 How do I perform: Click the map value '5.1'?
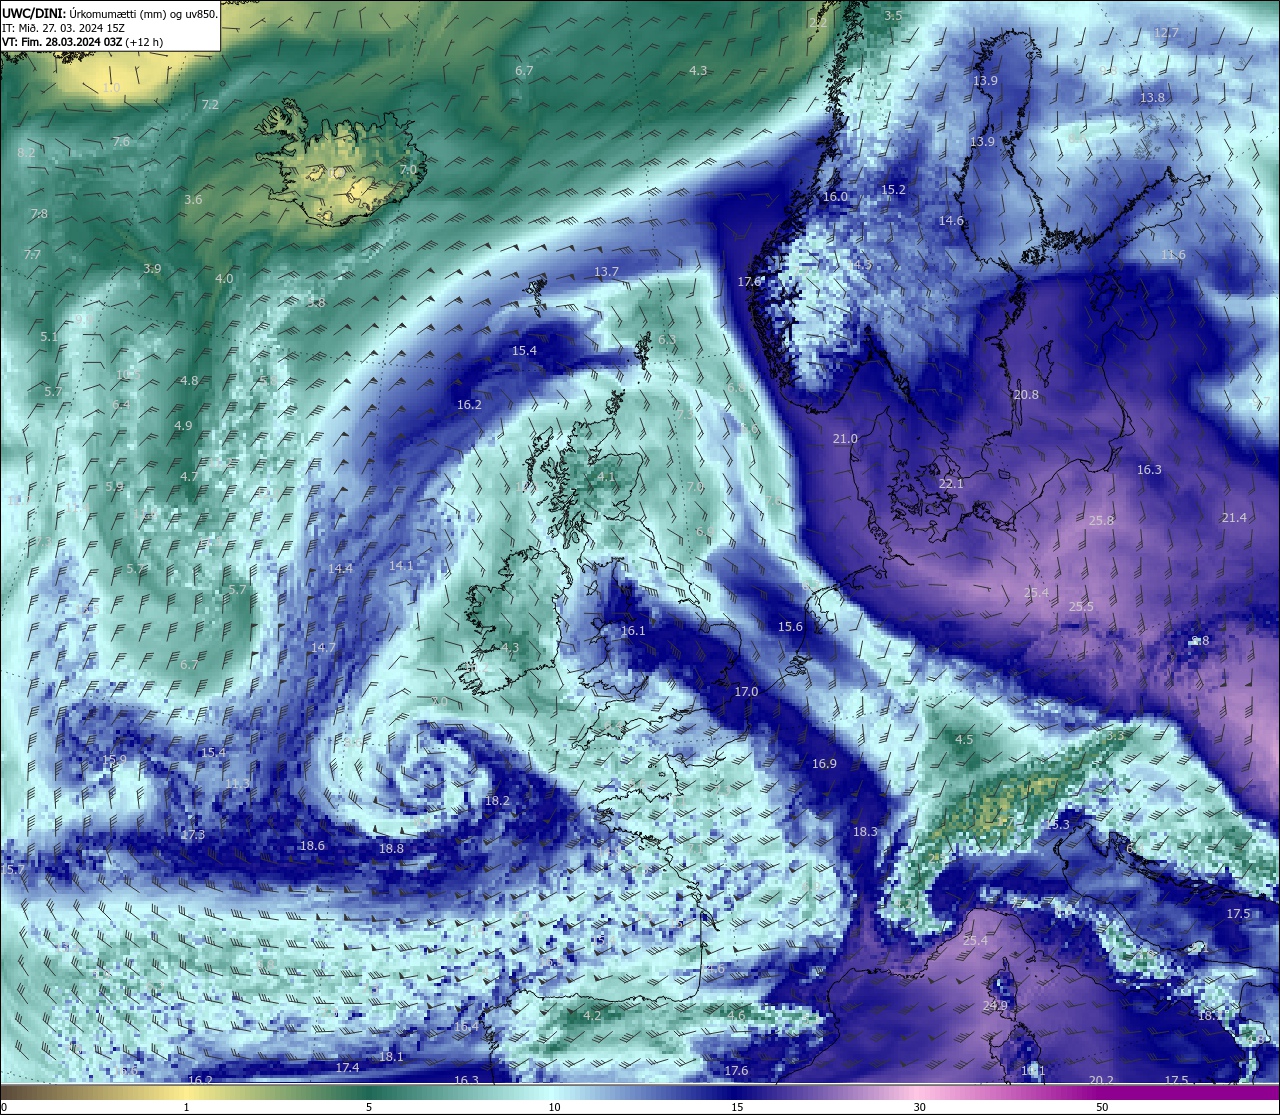click(x=49, y=336)
